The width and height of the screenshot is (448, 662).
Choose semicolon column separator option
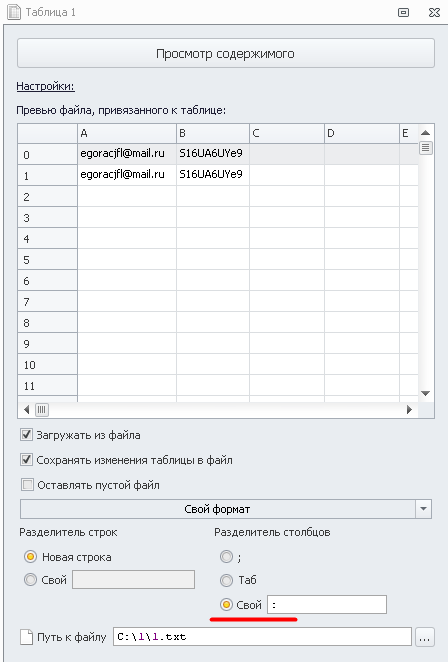pyautogui.click(x=226, y=557)
